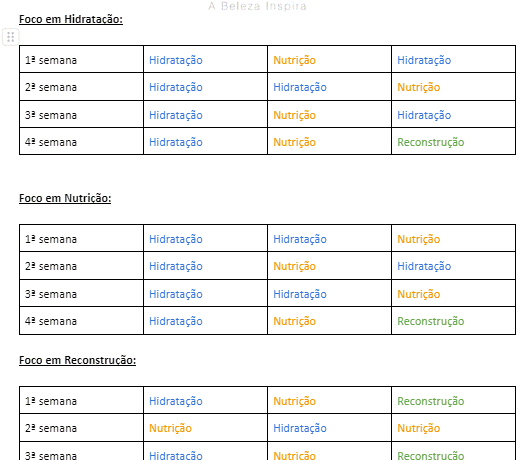
Task: Click '3ª semana' cell in Nutrição table
Action: [81, 293]
